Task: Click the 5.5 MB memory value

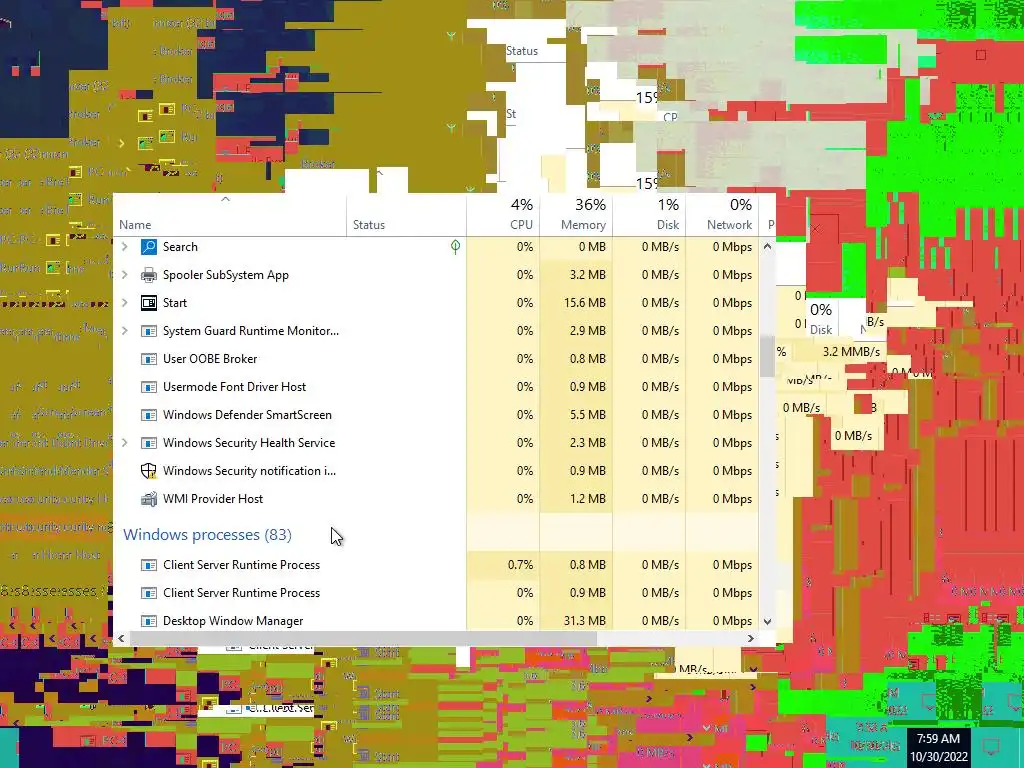Action: pos(588,415)
